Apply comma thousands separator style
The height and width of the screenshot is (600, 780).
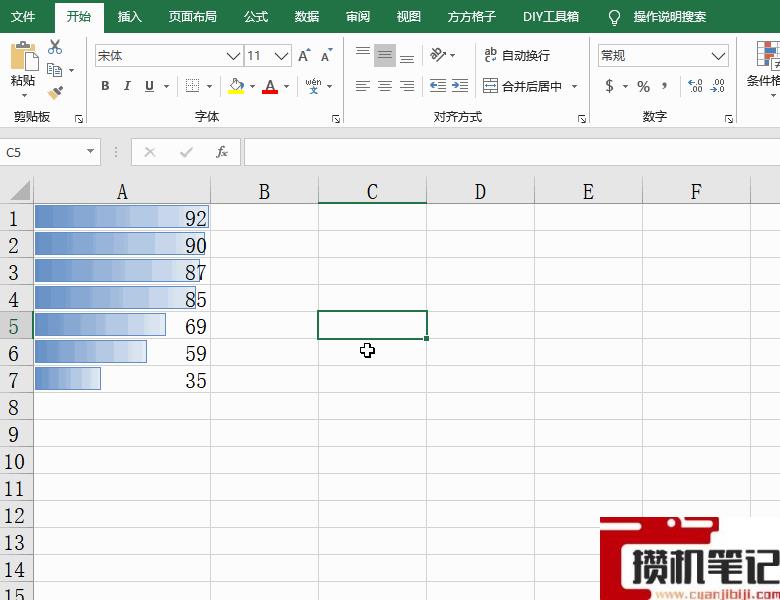[665, 87]
